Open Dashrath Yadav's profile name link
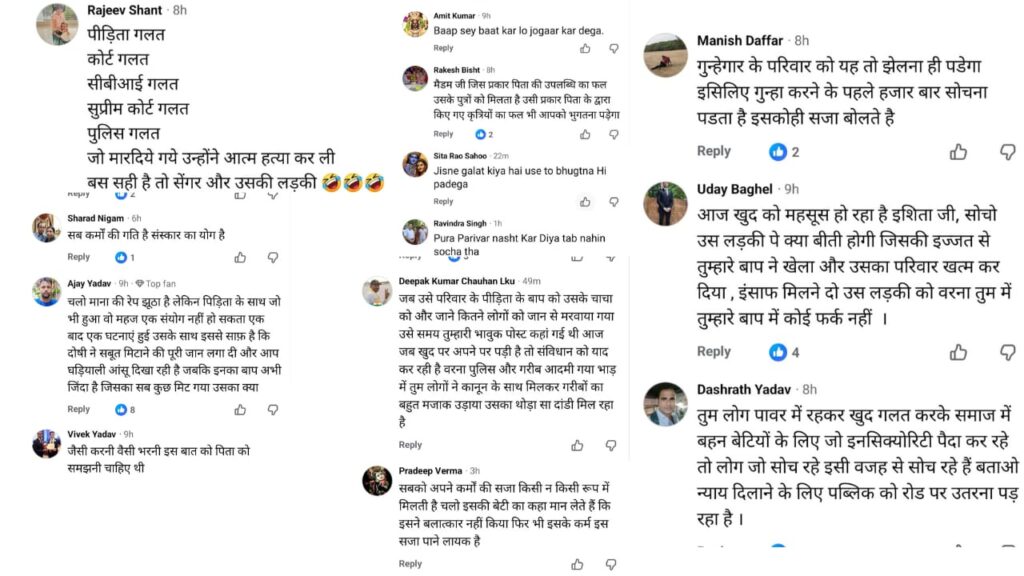Image resolution: width=1024 pixels, height=576 pixels. coord(745,389)
